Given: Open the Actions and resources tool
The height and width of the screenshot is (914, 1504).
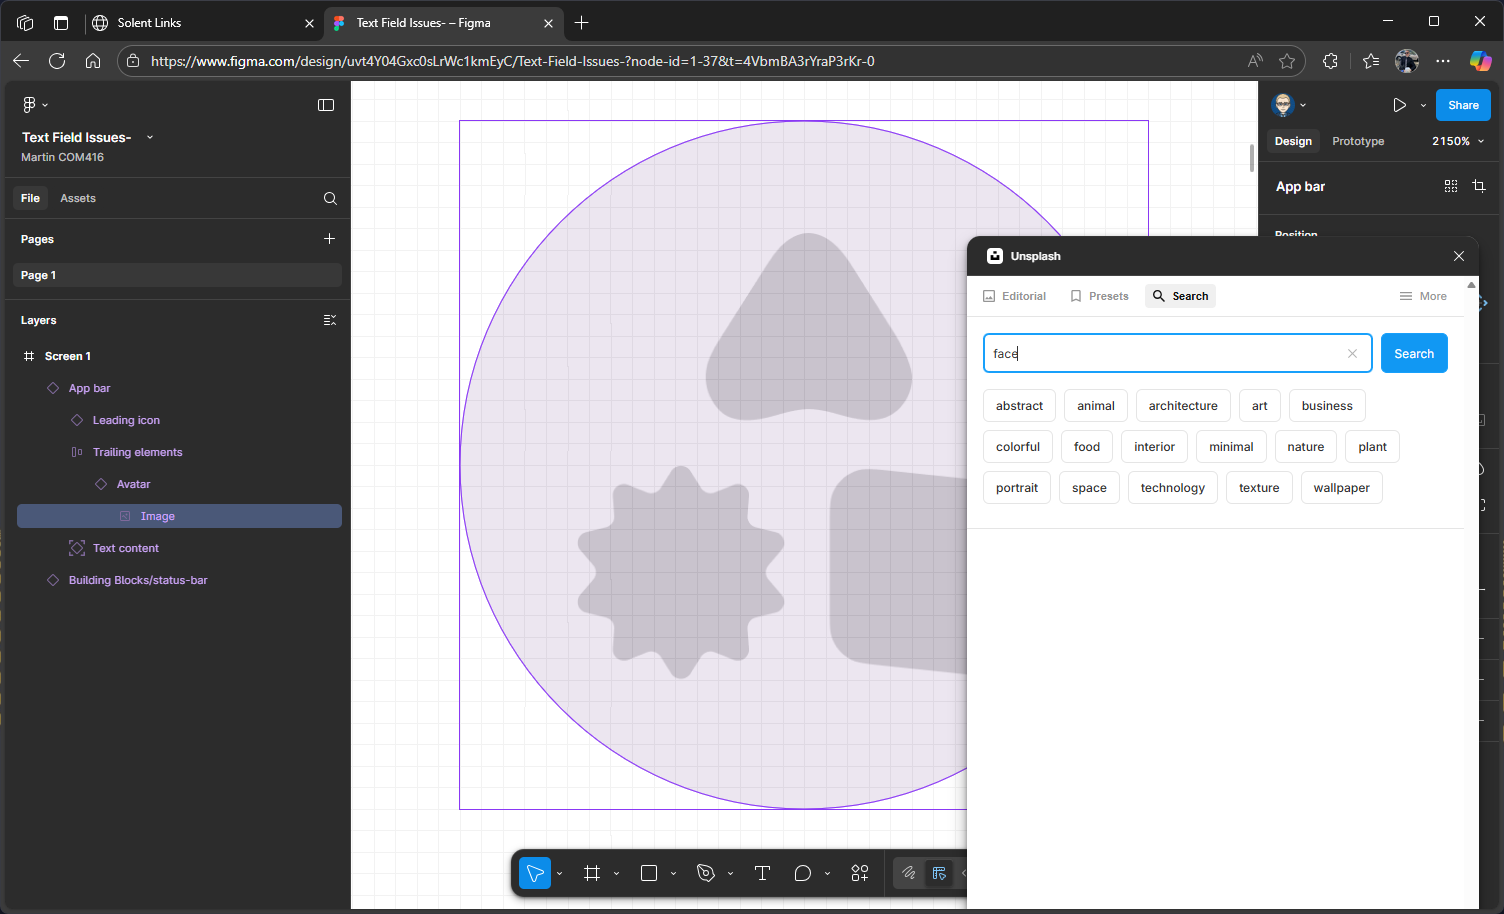Looking at the screenshot, I should [x=860, y=873].
